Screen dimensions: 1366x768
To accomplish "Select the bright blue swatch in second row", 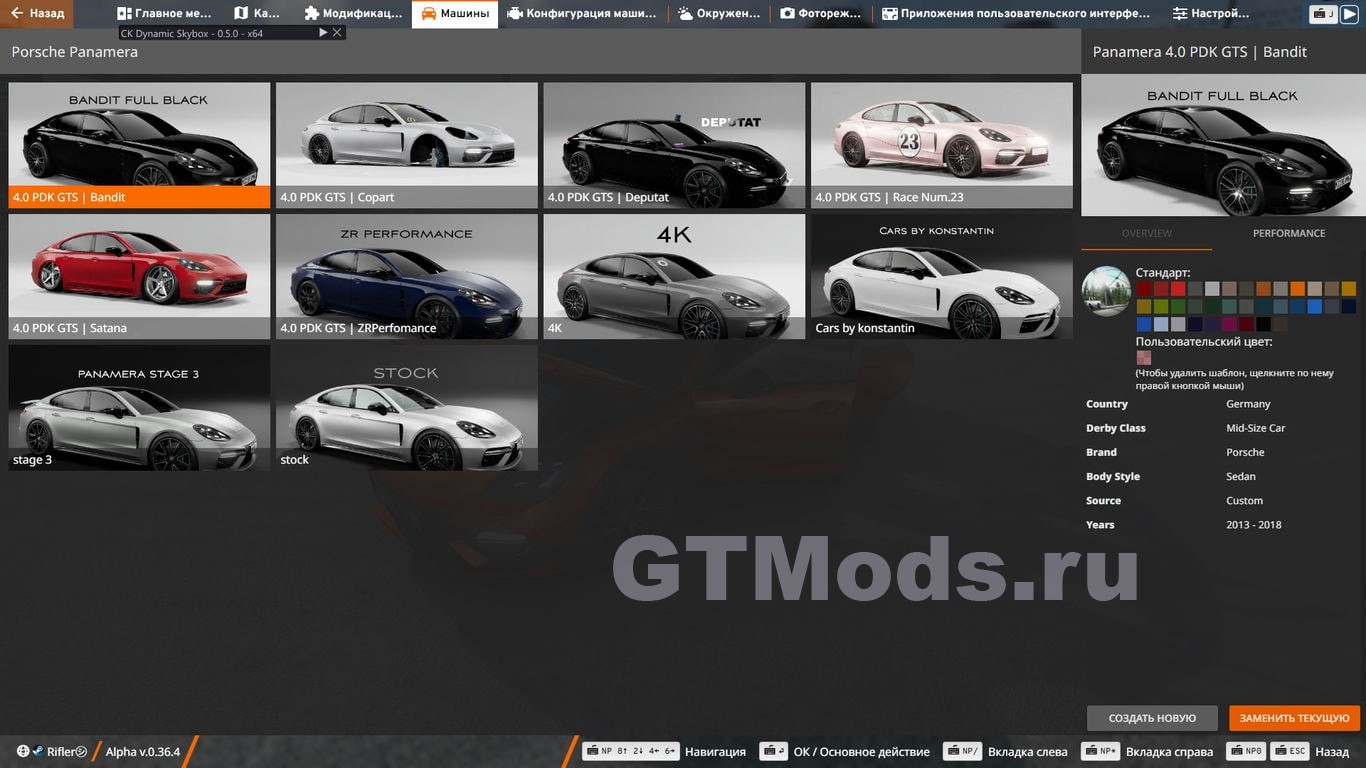I will pos(1315,306).
